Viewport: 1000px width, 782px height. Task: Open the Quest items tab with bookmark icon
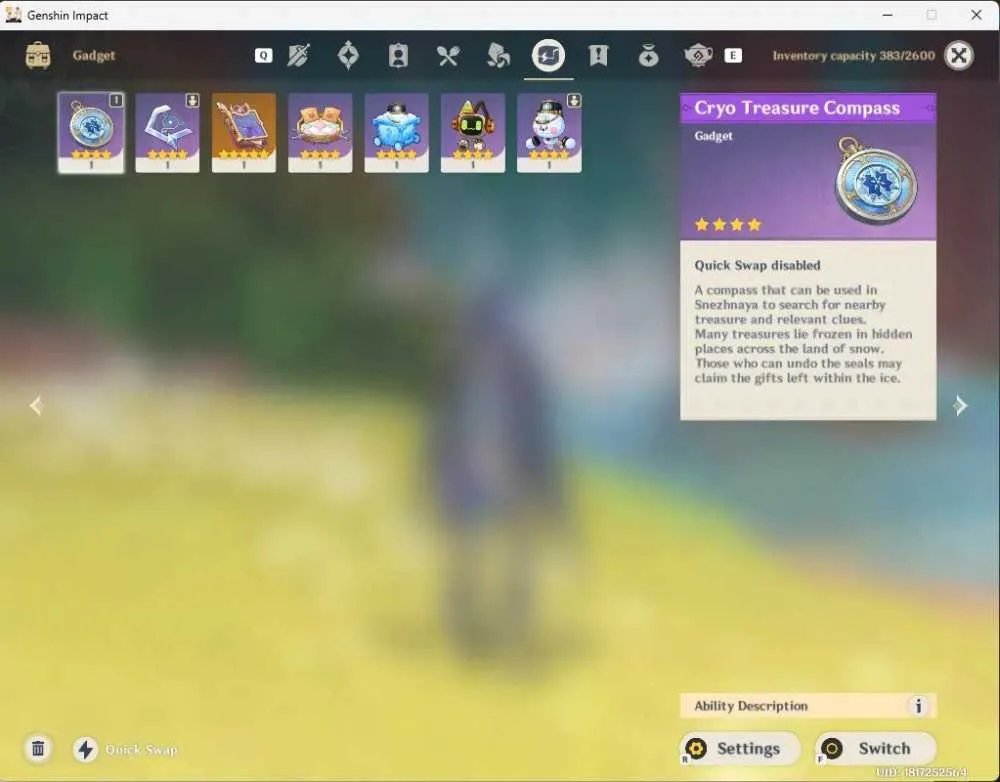pyautogui.click(x=598, y=55)
